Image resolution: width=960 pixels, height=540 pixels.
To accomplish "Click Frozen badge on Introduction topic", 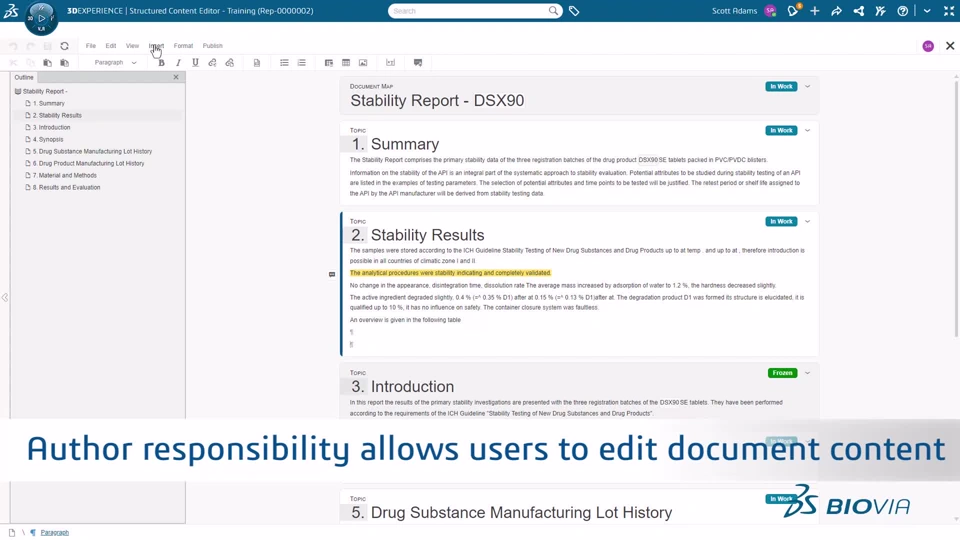I will click(782, 373).
